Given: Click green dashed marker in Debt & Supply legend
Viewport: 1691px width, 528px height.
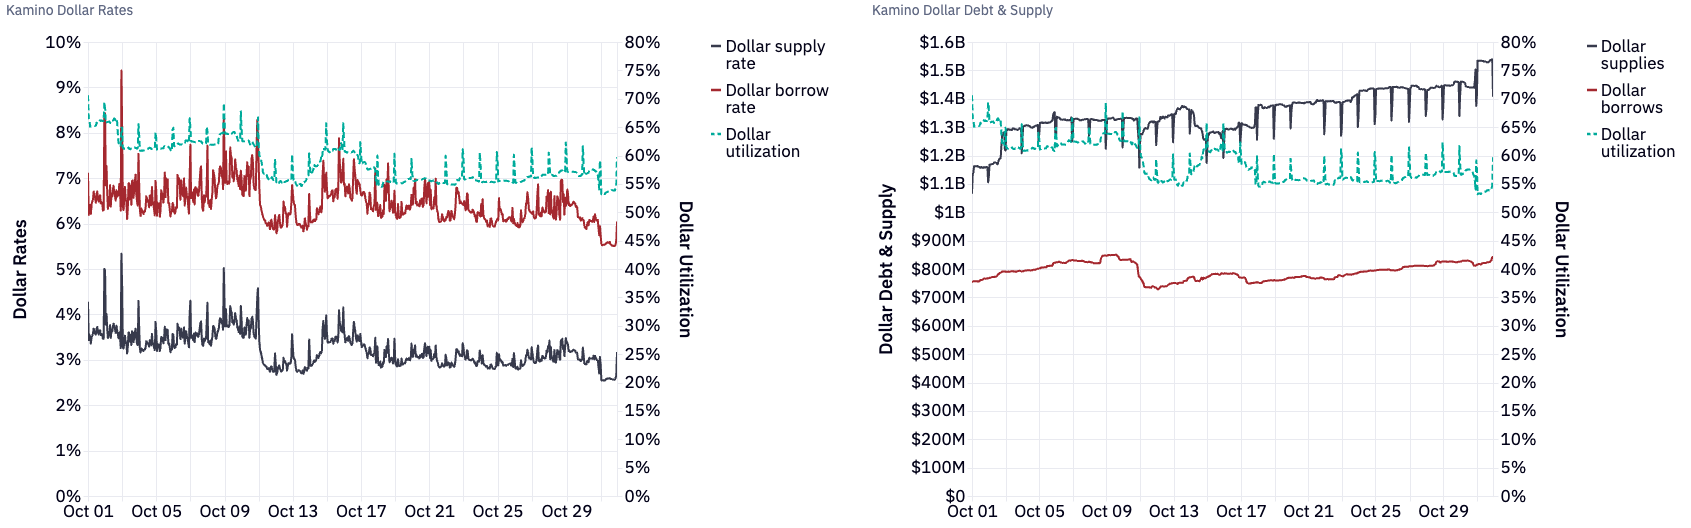Looking at the screenshot, I should [1592, 135].
